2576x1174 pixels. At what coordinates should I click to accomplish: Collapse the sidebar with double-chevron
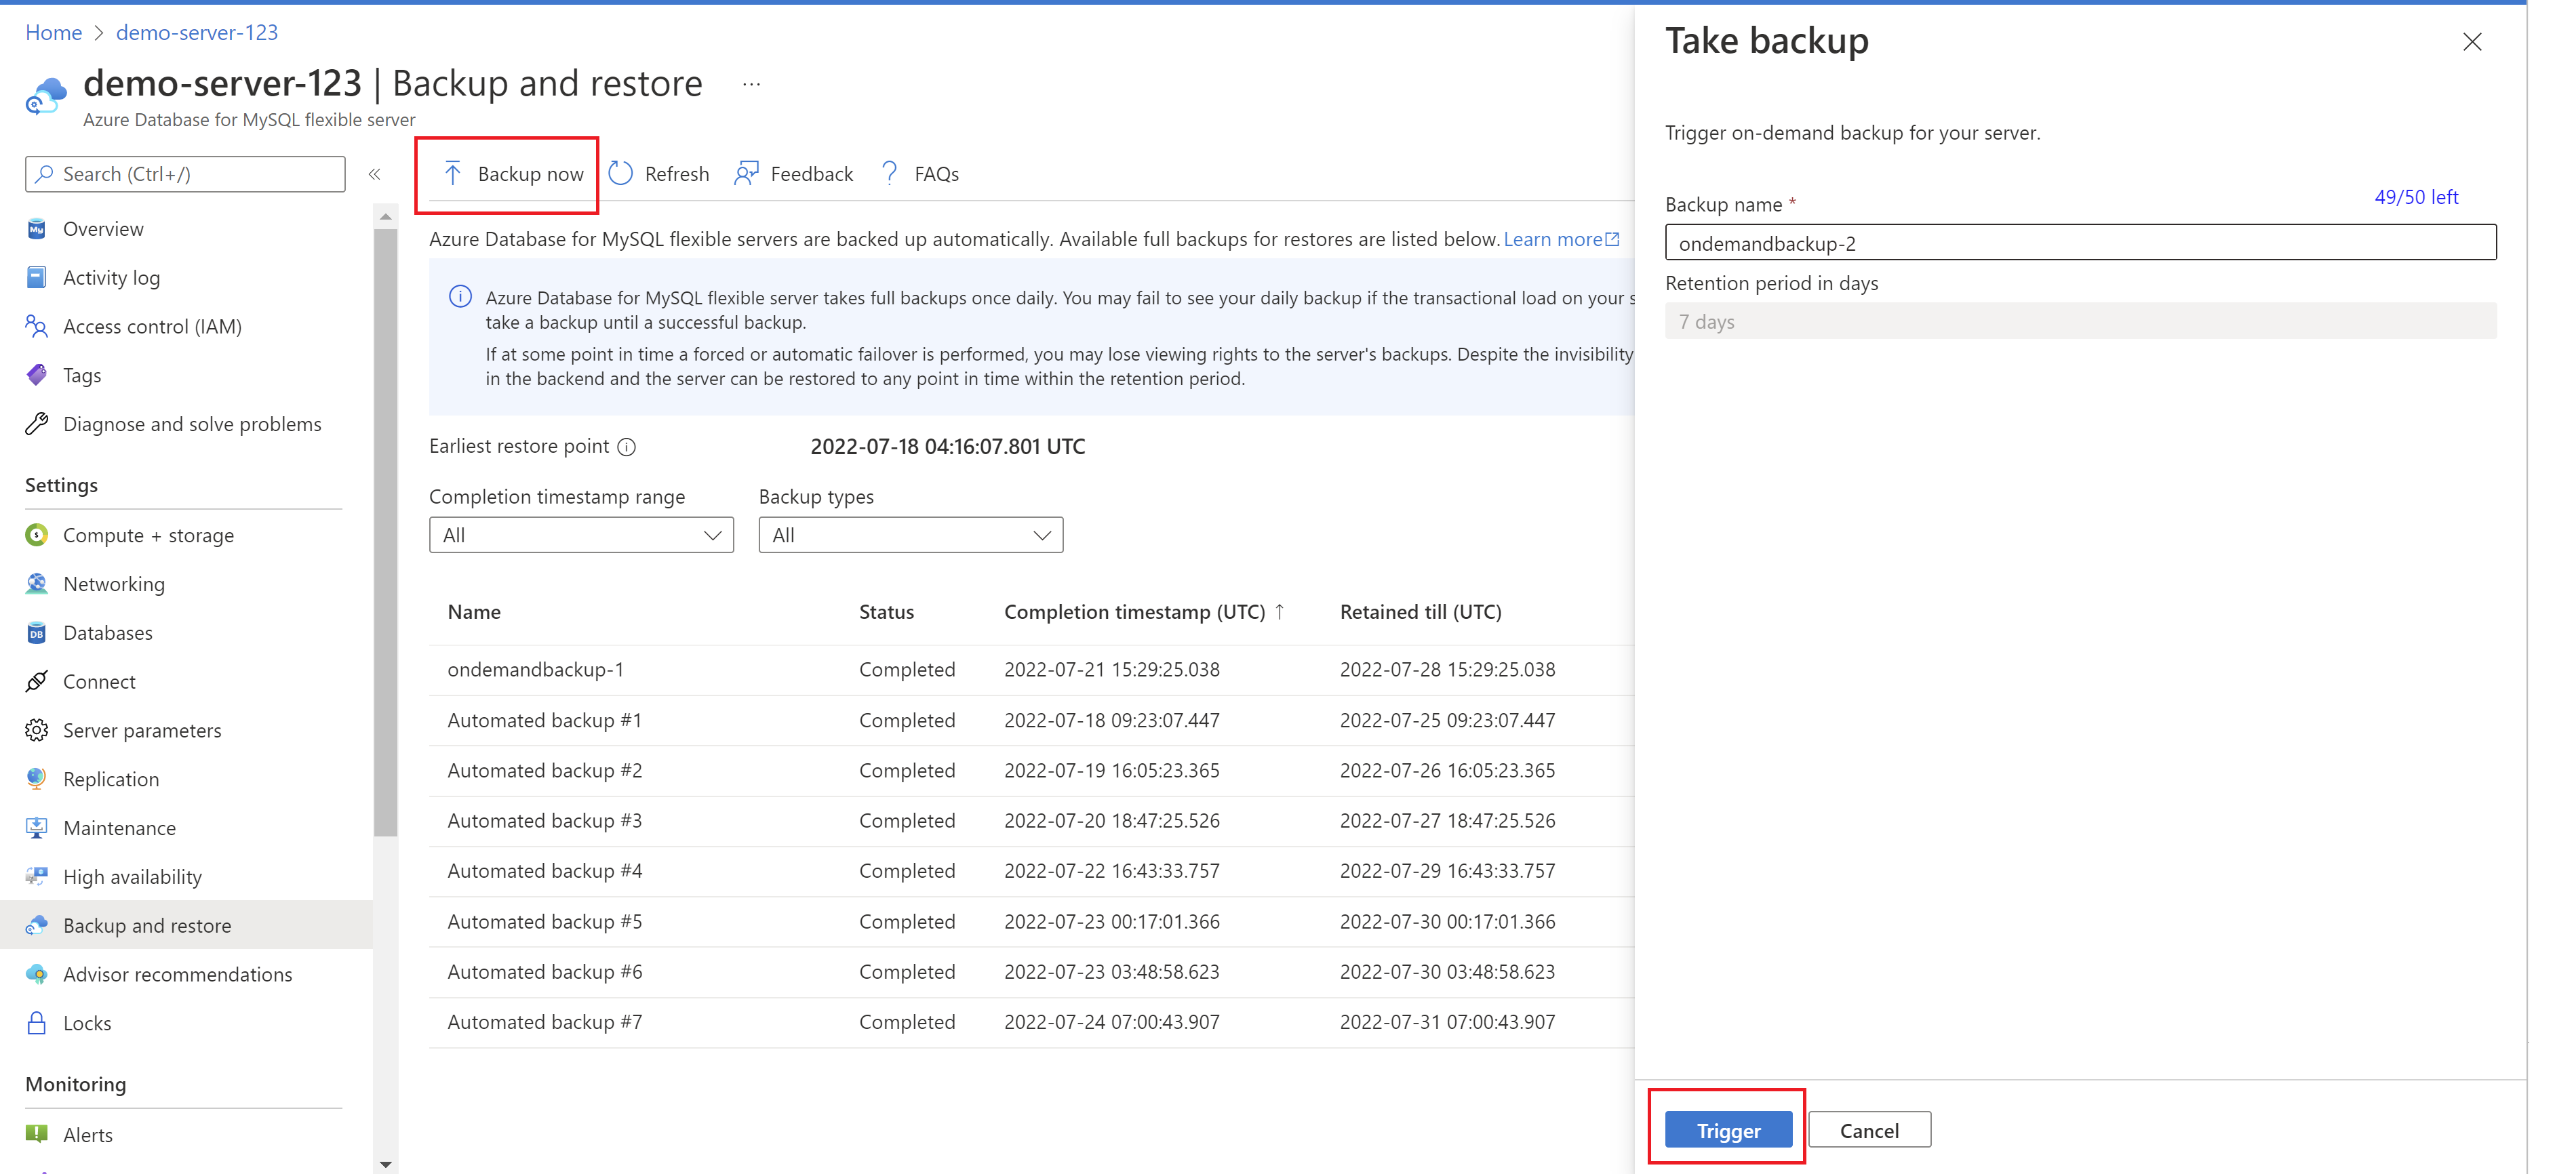(374, 174)
